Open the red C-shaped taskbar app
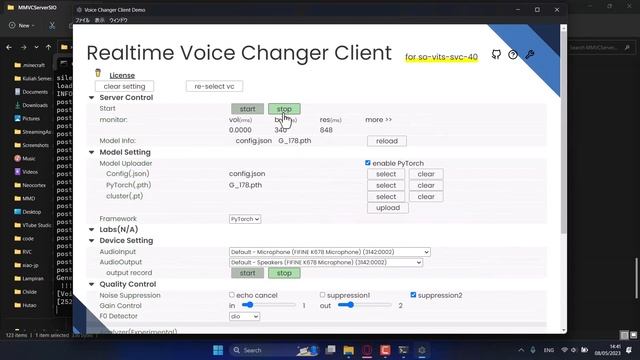640x360 pixels. click(385, 350)
